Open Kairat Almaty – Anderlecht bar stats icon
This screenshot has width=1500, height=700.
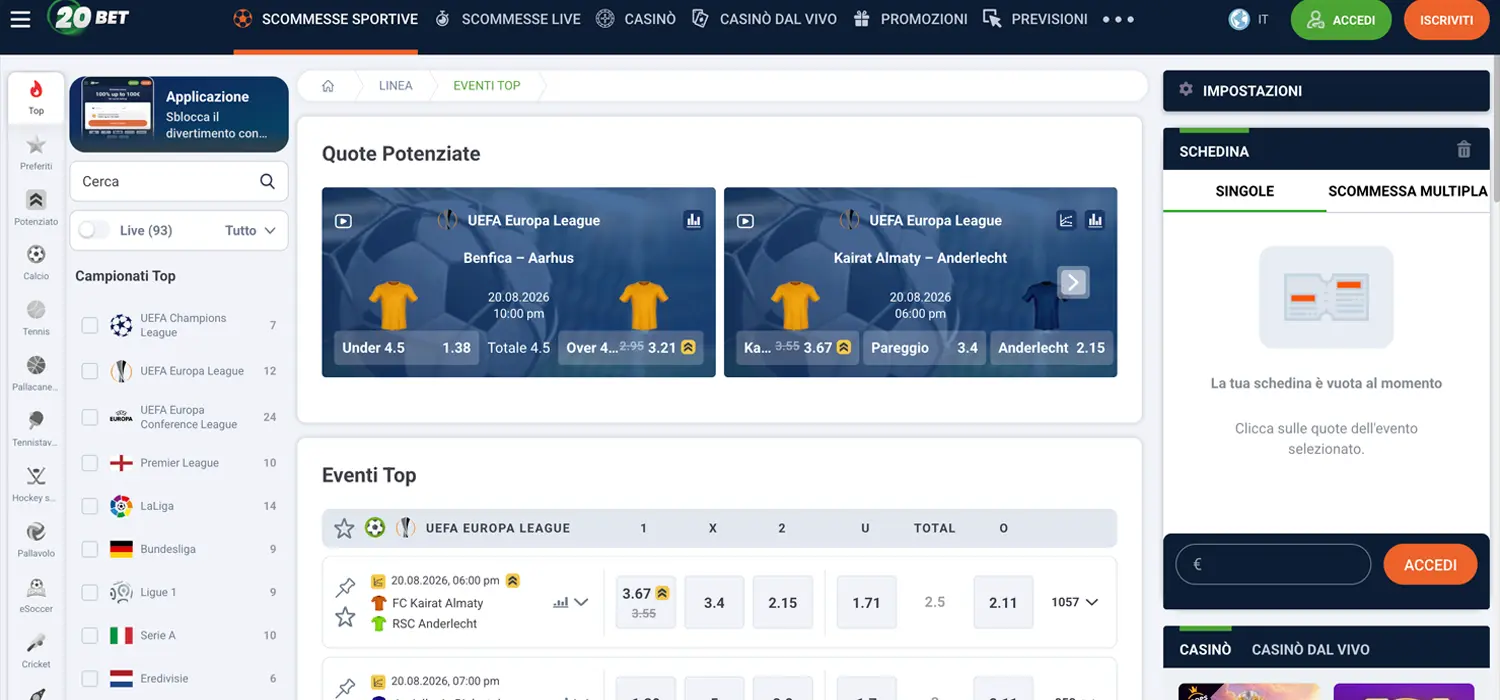(x=1095, y=220)
